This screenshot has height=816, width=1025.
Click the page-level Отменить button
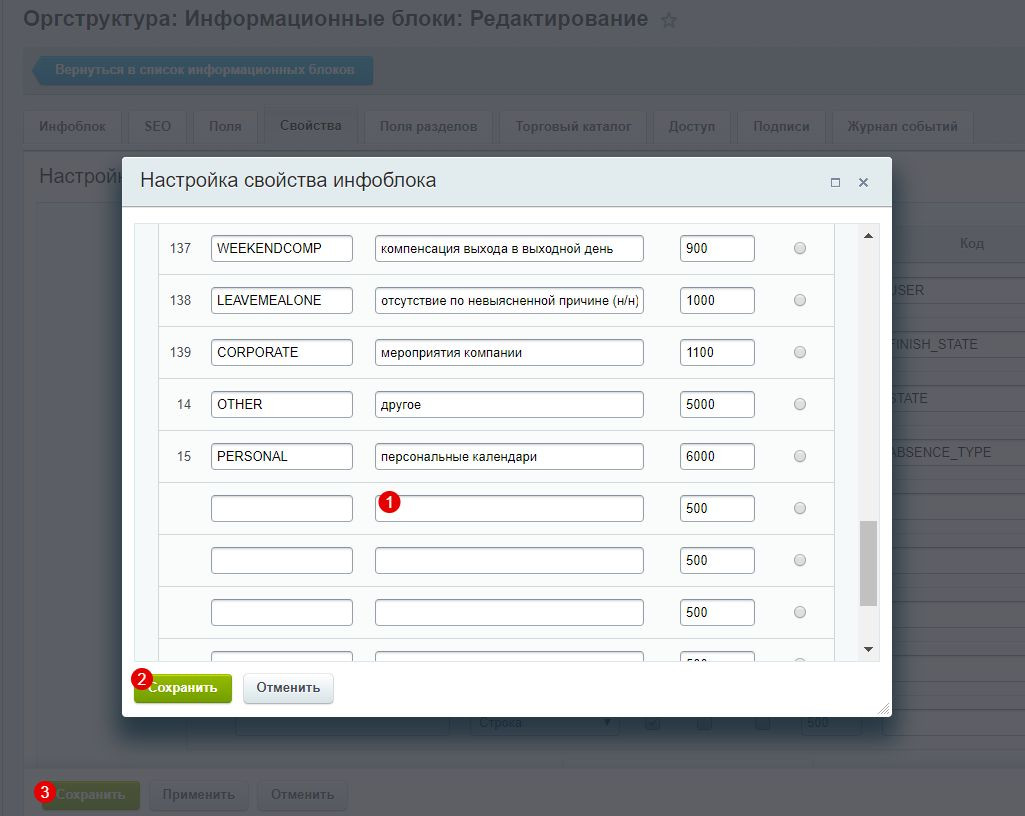[x=303, y=794]
